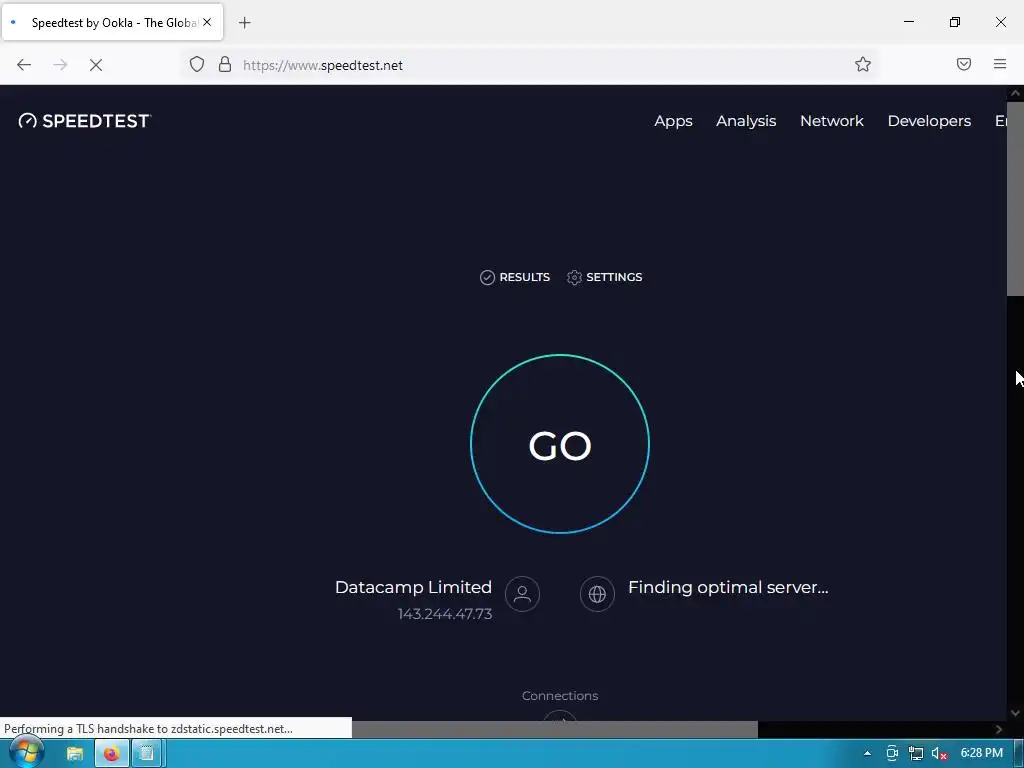1024x768 pixels.
Task: Click the Speedtest logo
Action: pyautogui.click(x=85, y=121)
